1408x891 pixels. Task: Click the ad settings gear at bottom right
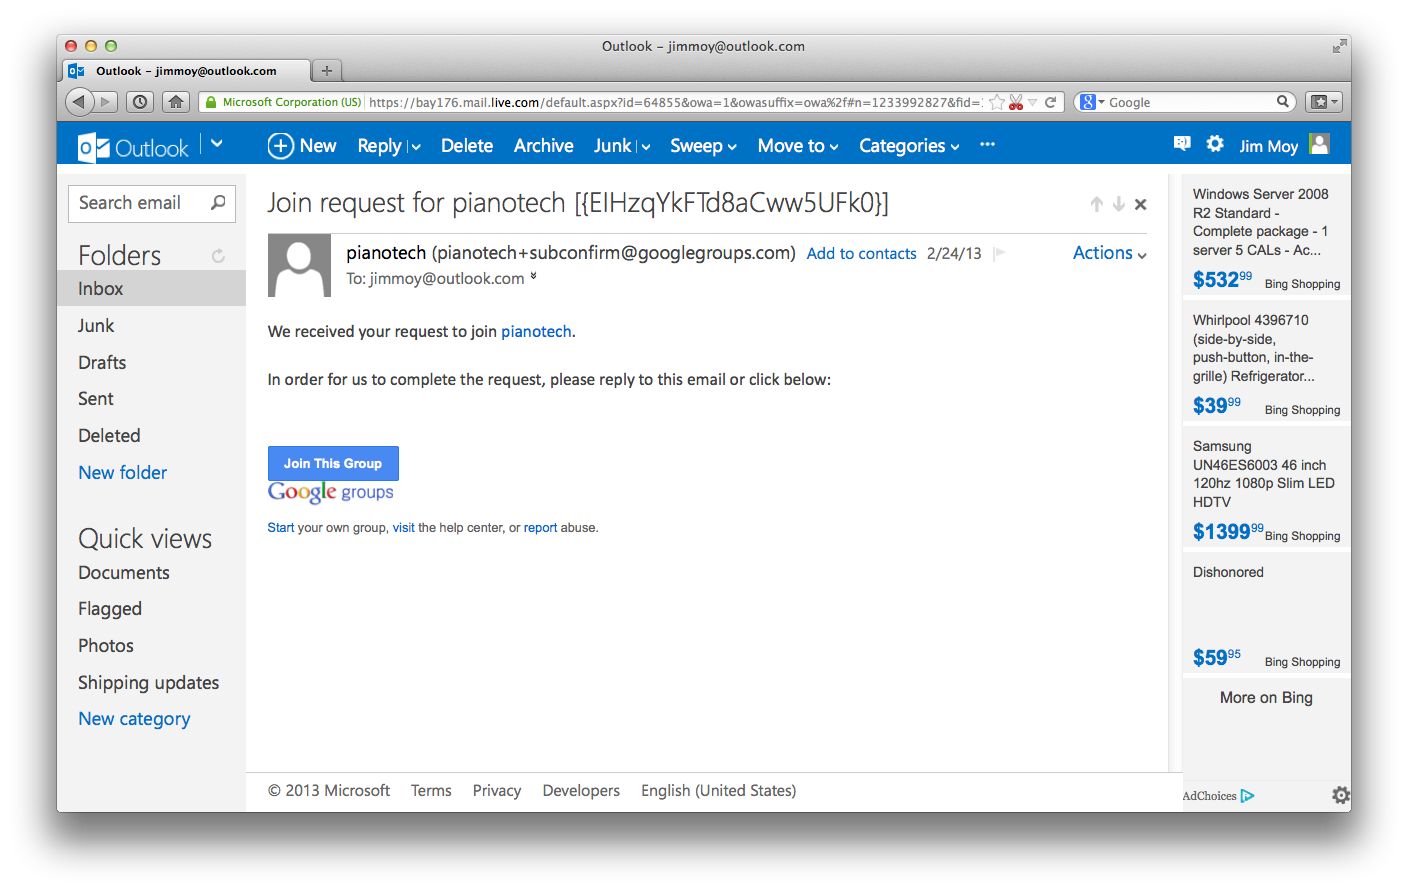point(1341,795)
